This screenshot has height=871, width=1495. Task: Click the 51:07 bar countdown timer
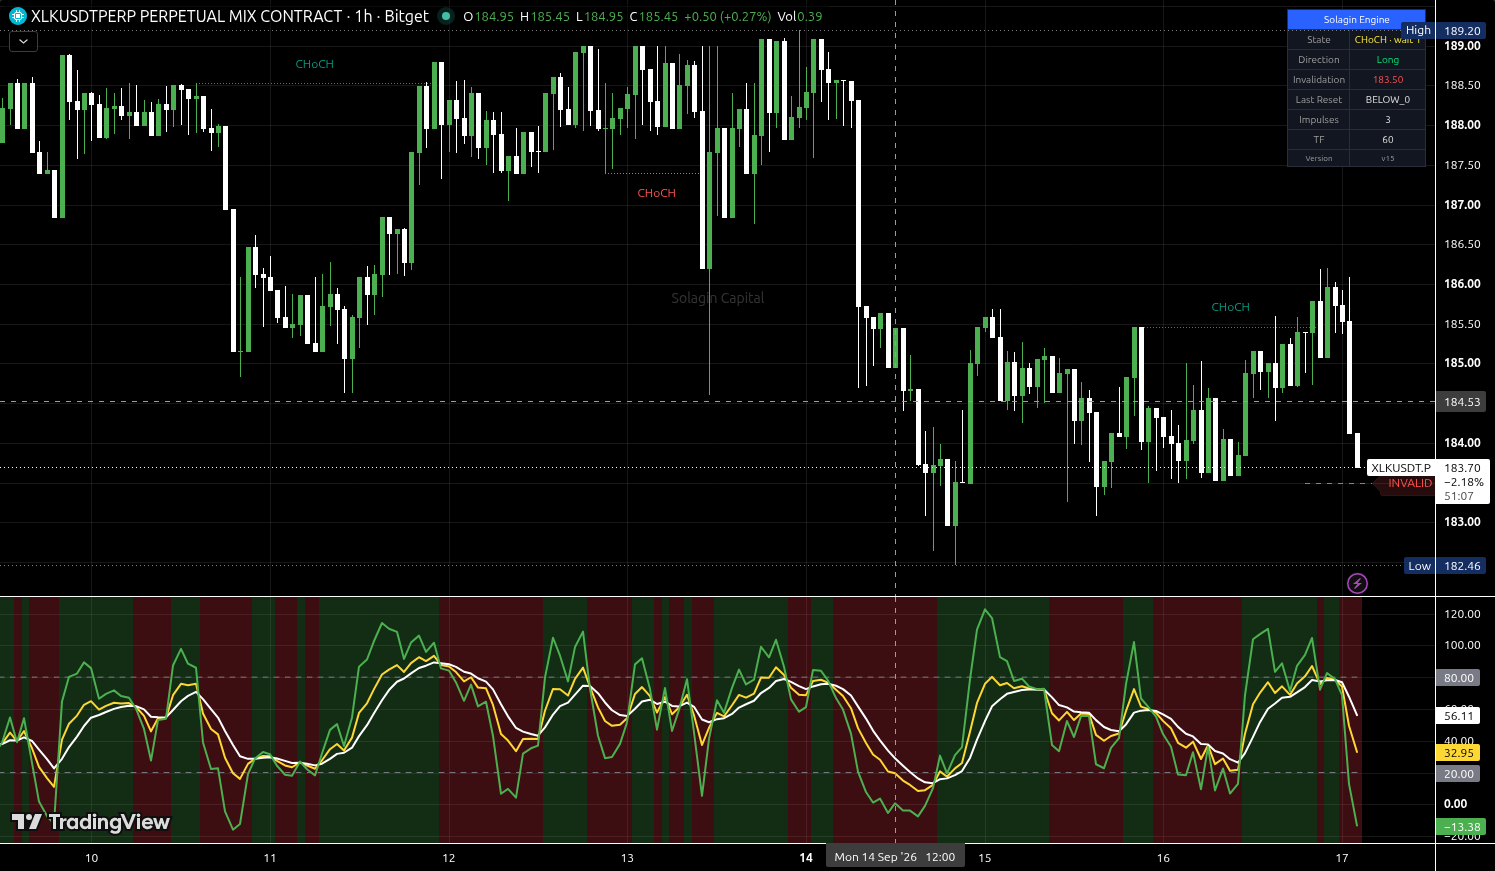pyautogui.click(x=1459, y=496)
